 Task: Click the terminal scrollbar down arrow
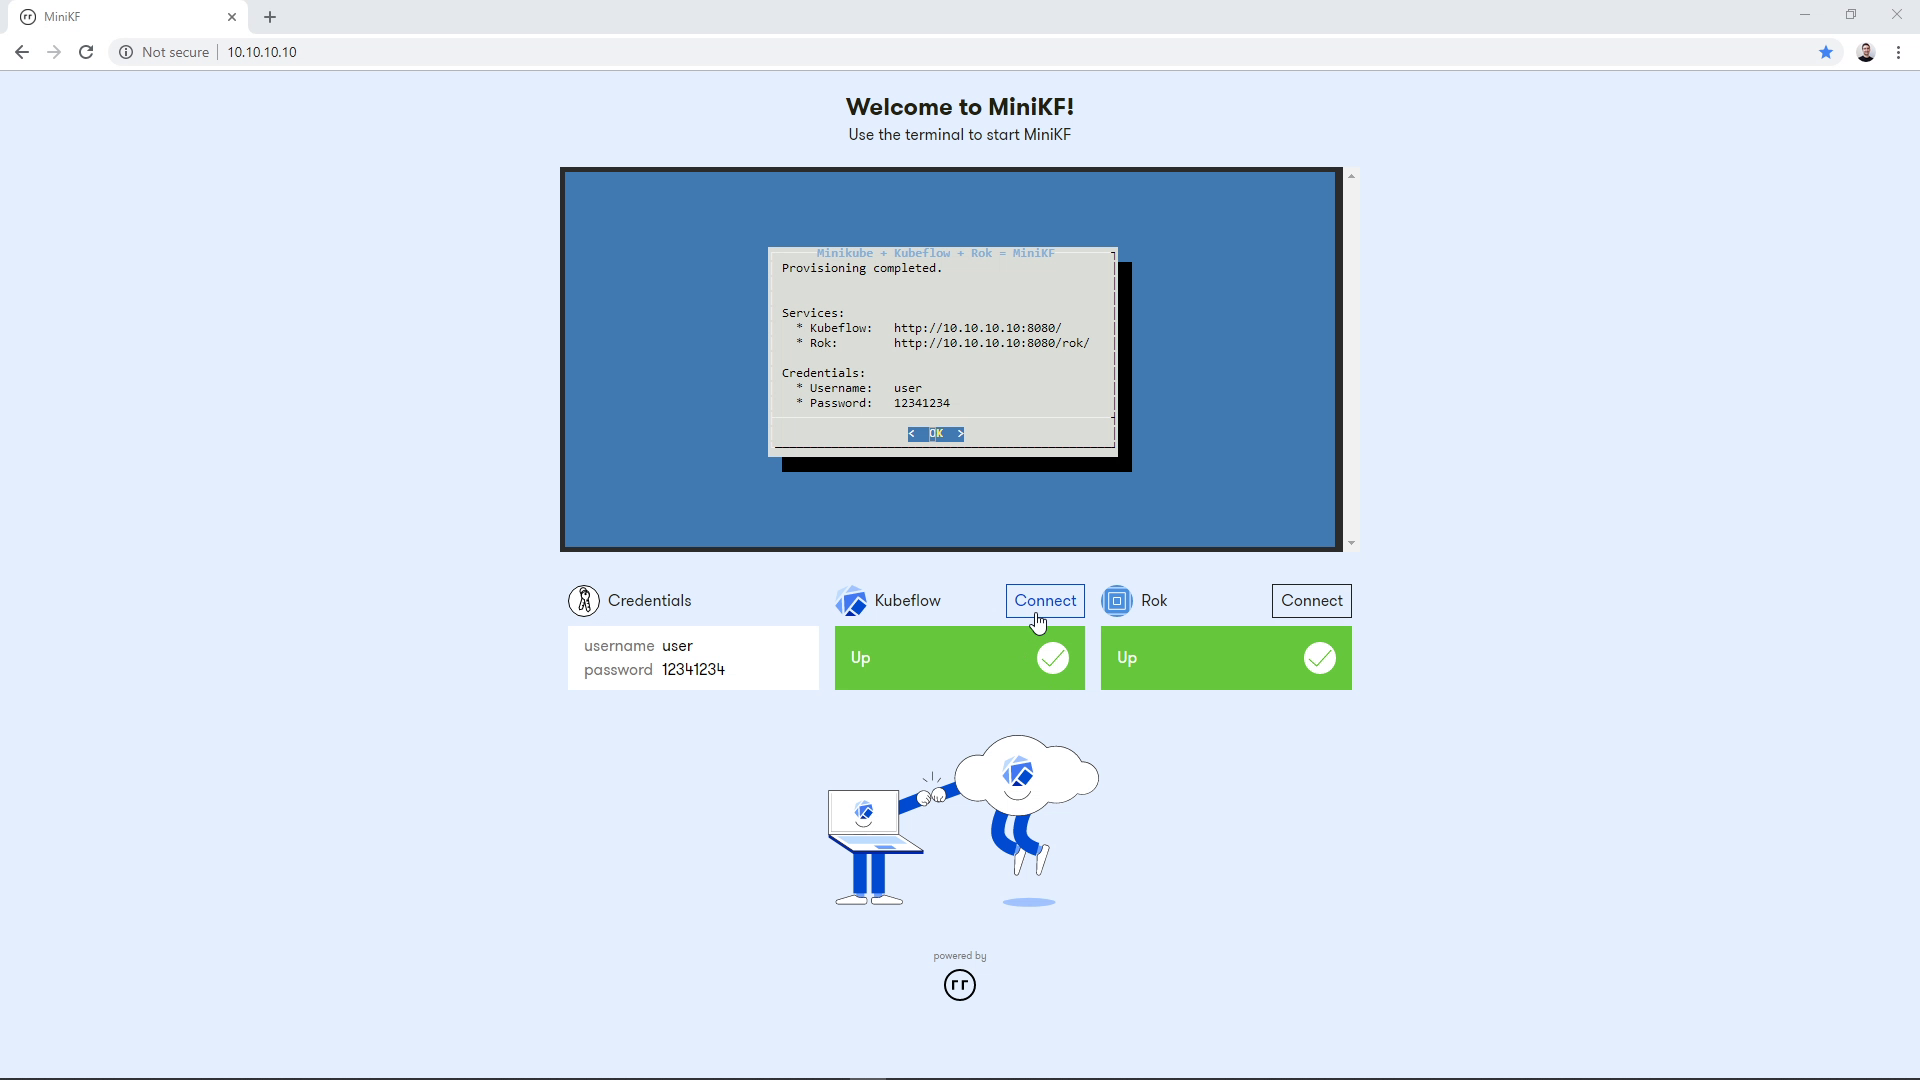coord(1351,543)
